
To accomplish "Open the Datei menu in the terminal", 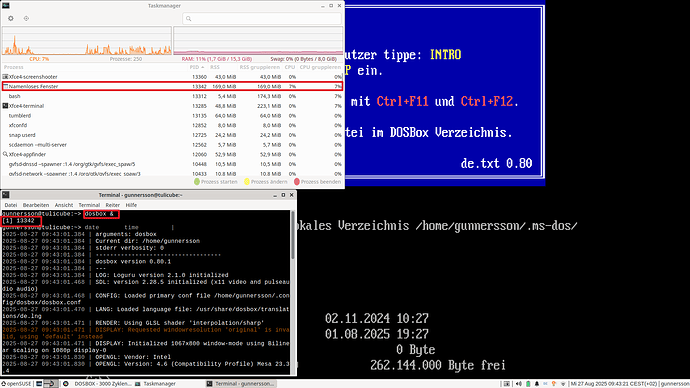I will (11, 205).
